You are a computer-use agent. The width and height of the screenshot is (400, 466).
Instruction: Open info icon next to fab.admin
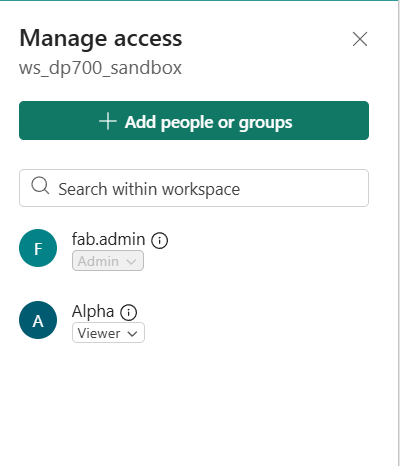point(160,240)
